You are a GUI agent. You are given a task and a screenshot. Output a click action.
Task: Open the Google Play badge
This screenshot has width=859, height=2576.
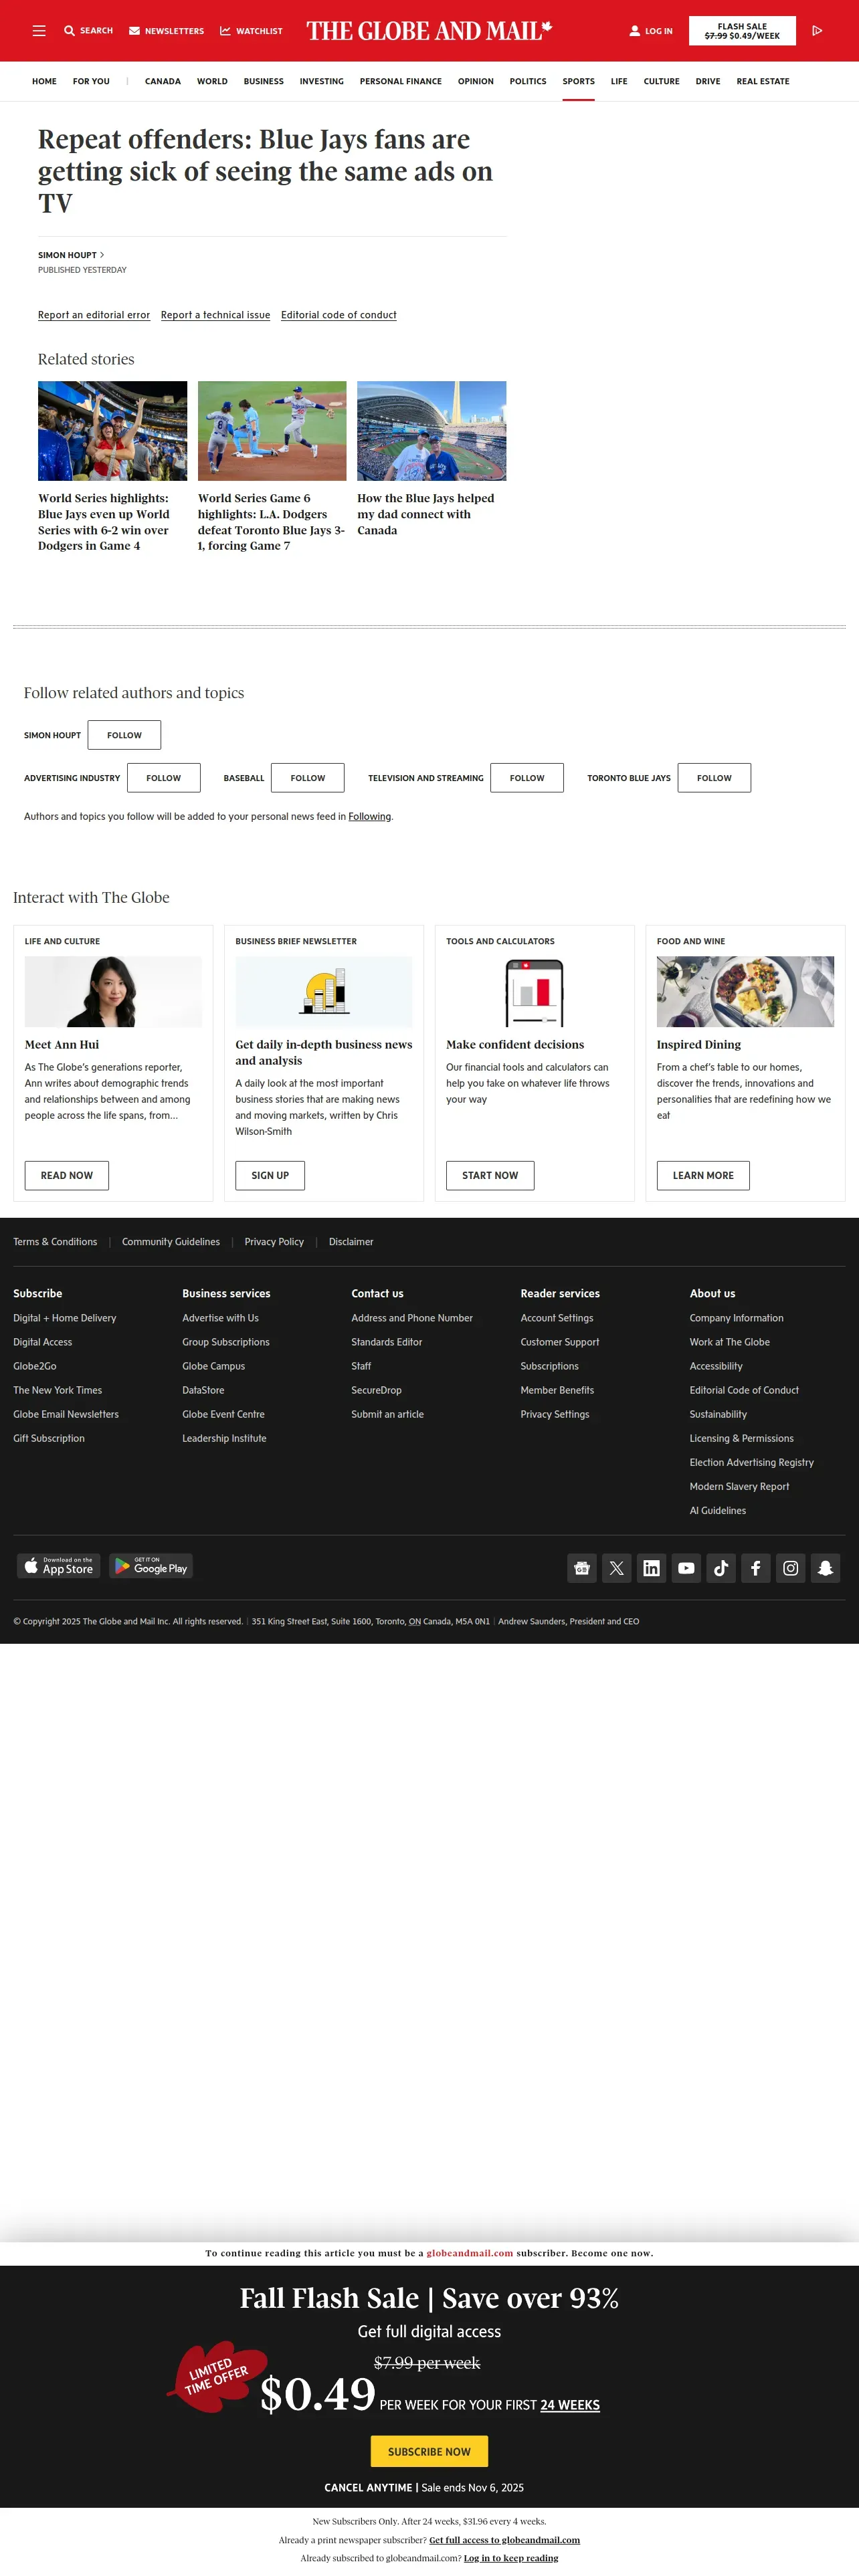(151, 1566)
